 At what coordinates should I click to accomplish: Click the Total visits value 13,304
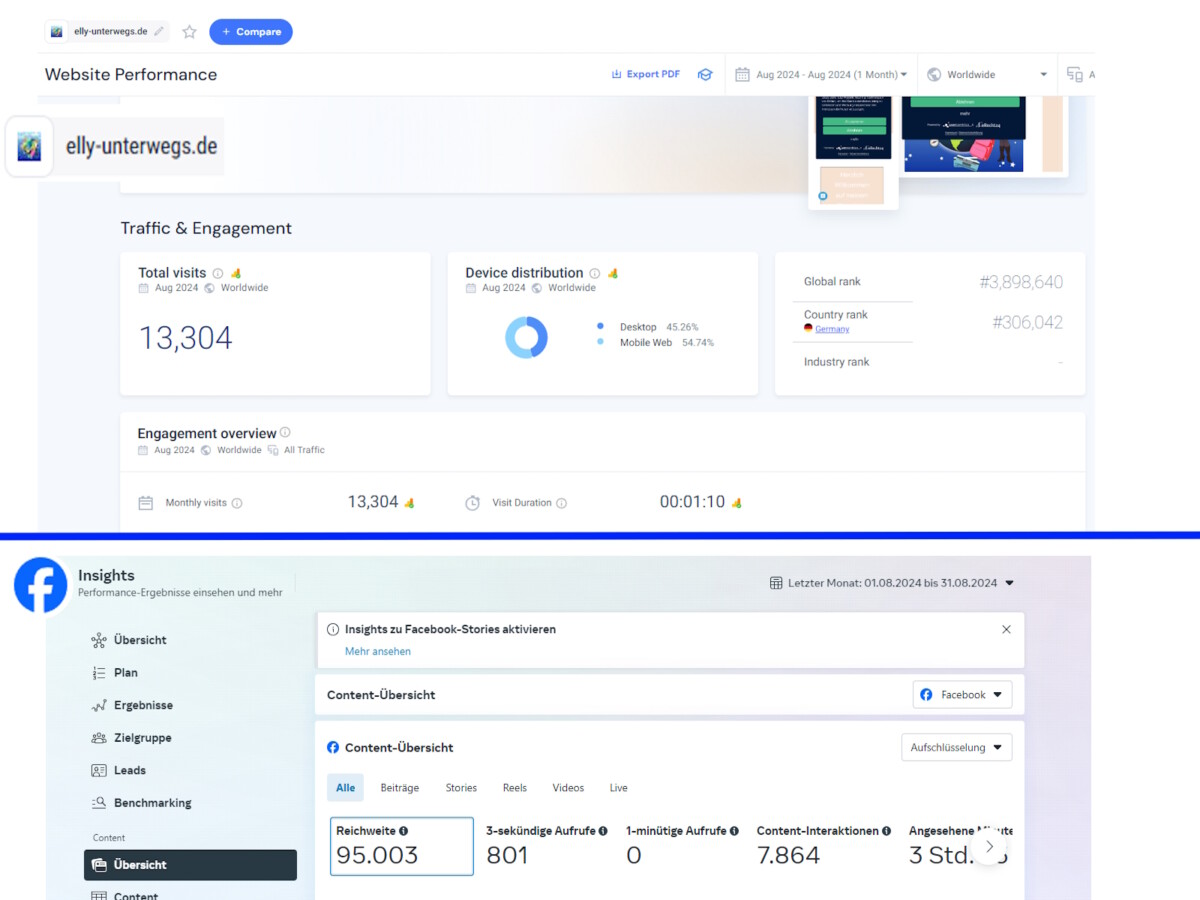185,338
